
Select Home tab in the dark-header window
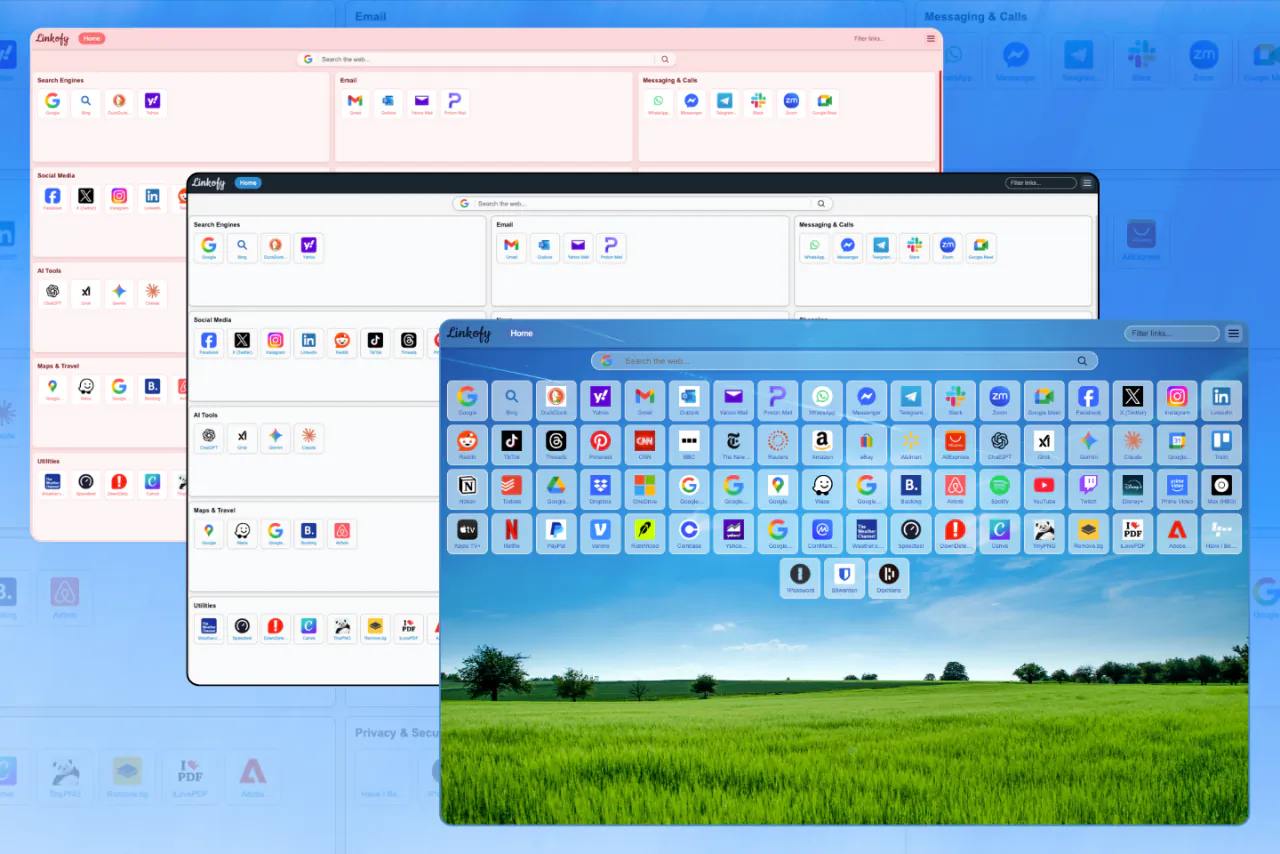pos(248,183)
